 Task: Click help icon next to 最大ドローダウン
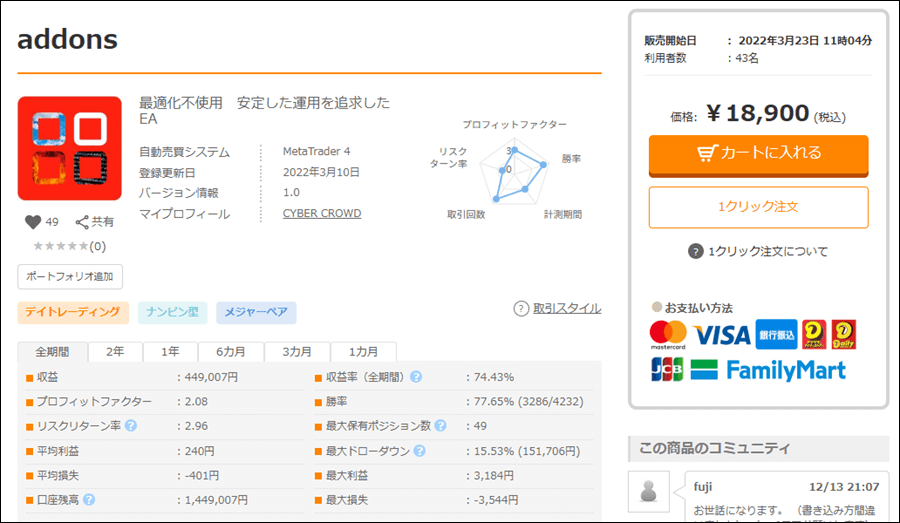click(416, 451)
